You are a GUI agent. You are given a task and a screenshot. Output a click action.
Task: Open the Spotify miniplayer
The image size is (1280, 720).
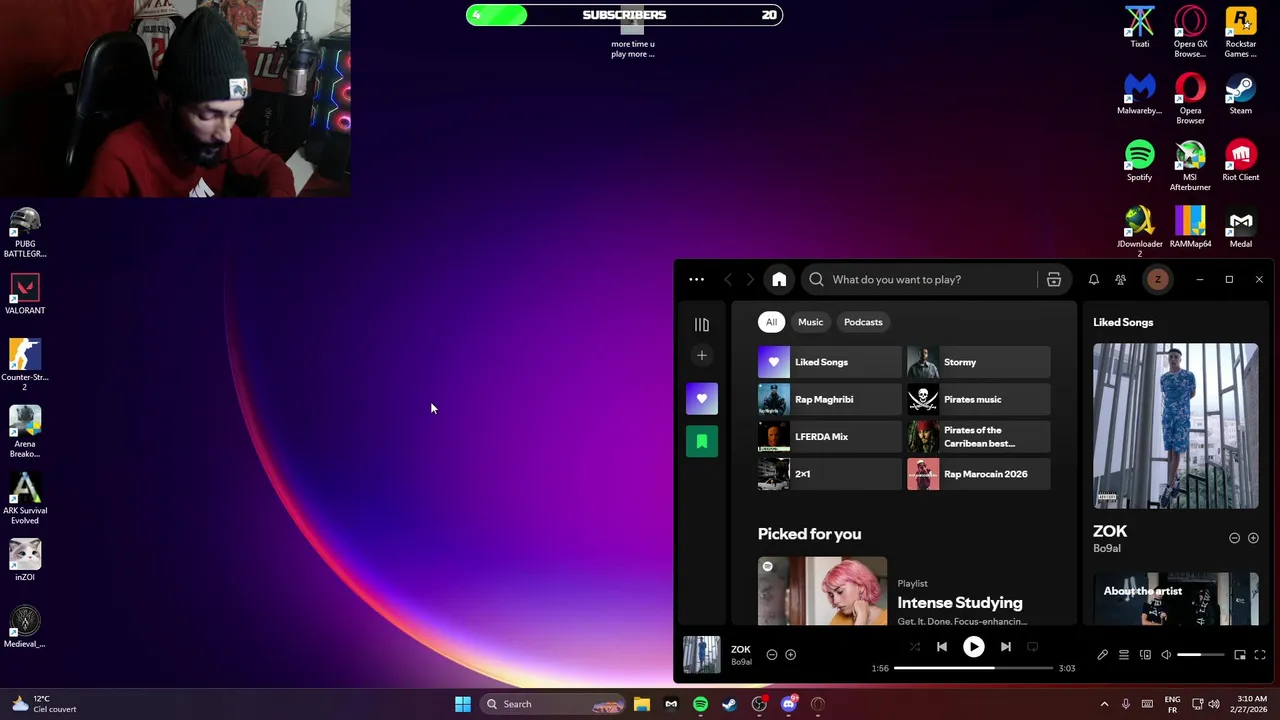(1240, 655)
